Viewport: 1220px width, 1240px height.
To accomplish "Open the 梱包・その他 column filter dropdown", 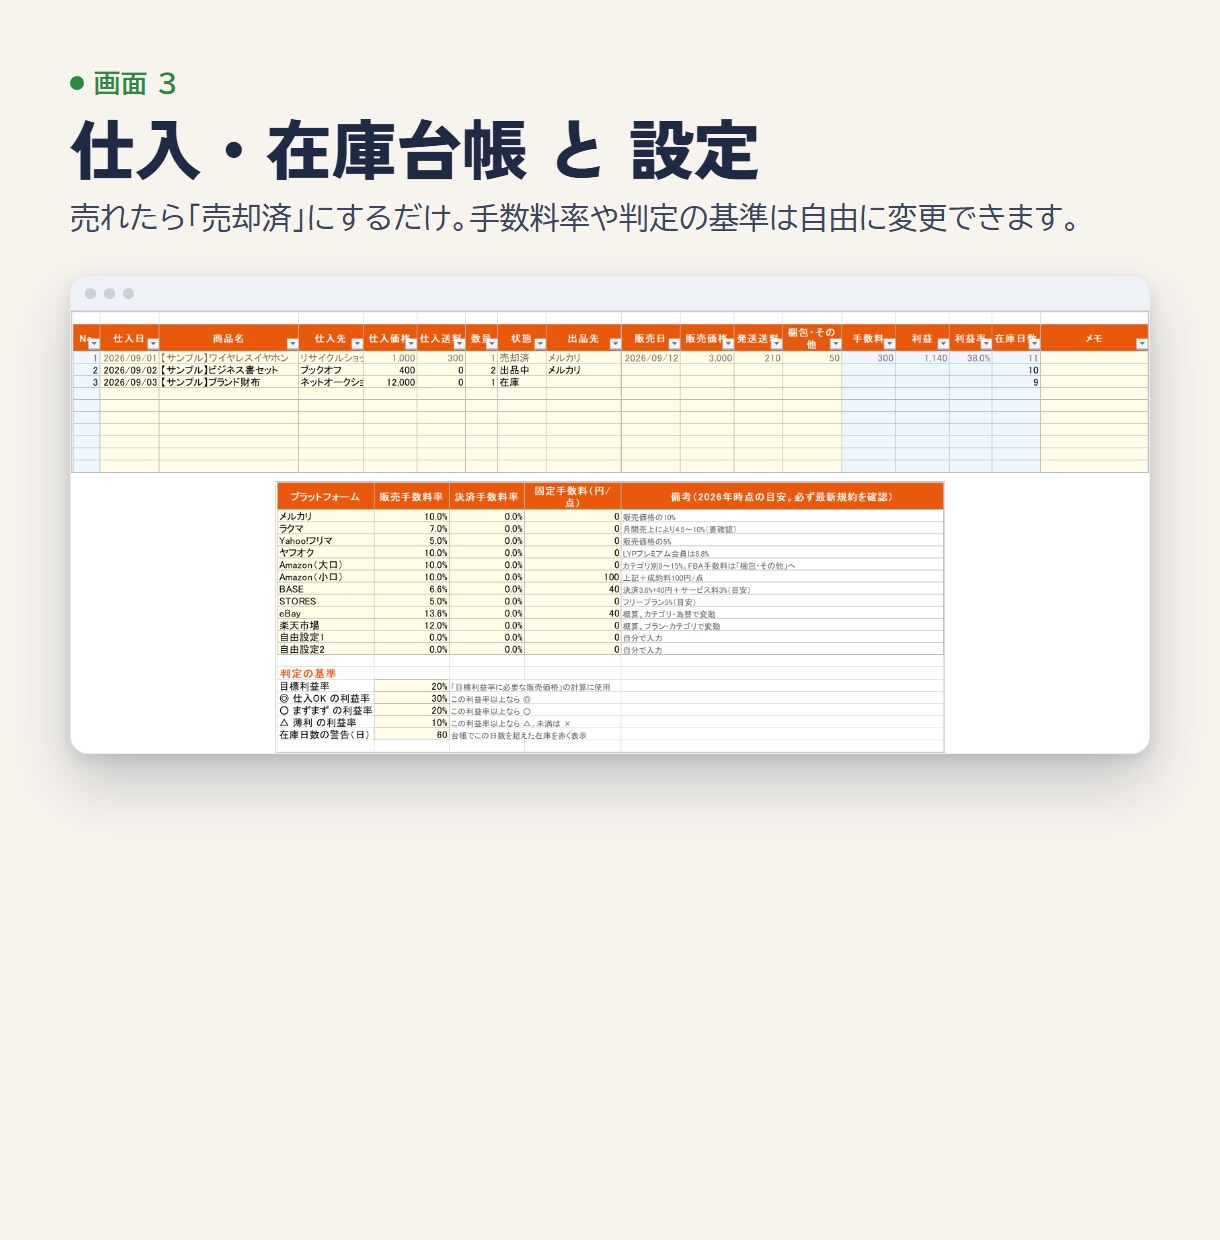I will (835, 344).
